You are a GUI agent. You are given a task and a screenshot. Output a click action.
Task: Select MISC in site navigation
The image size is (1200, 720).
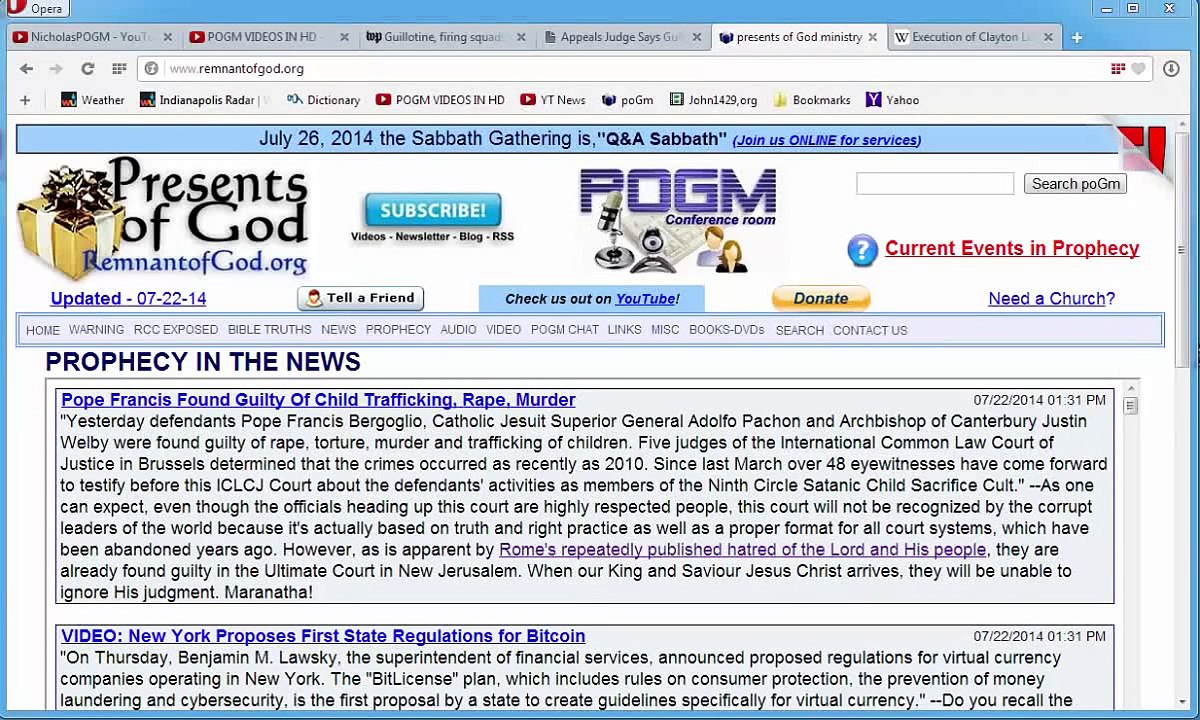pos(665,330)
